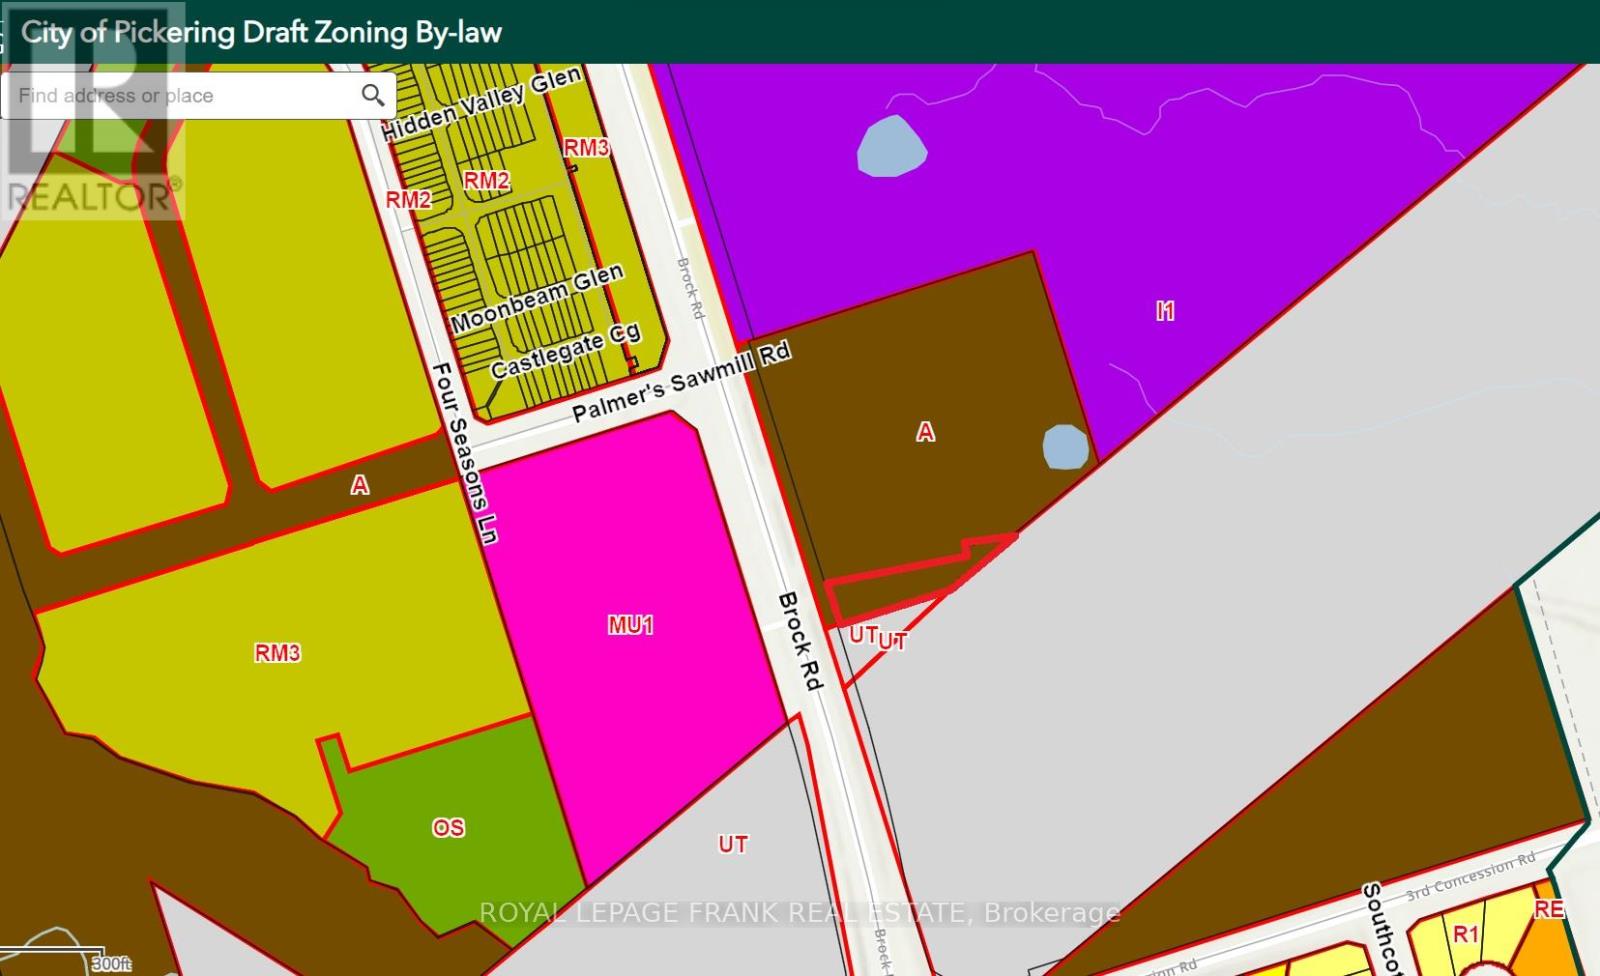Select the purple I1 zone label
The width and height of the screenshot is (1600, 976).
pyautogui.click(x=1165, y=311)
